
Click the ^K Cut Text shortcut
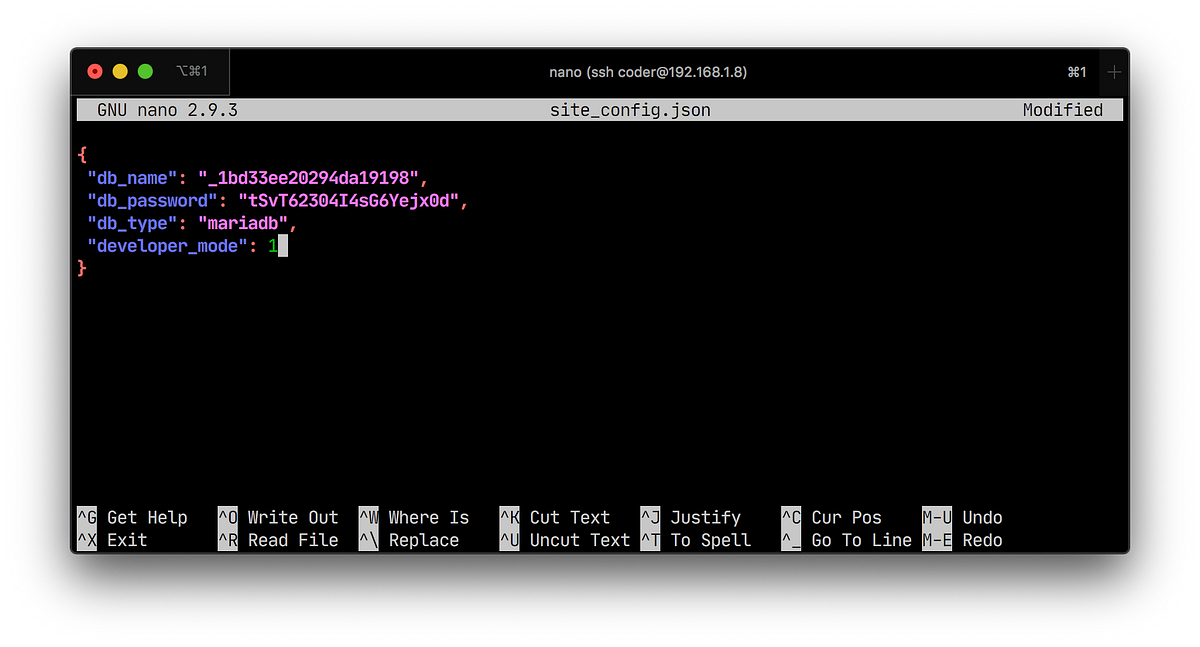(555, 517)
